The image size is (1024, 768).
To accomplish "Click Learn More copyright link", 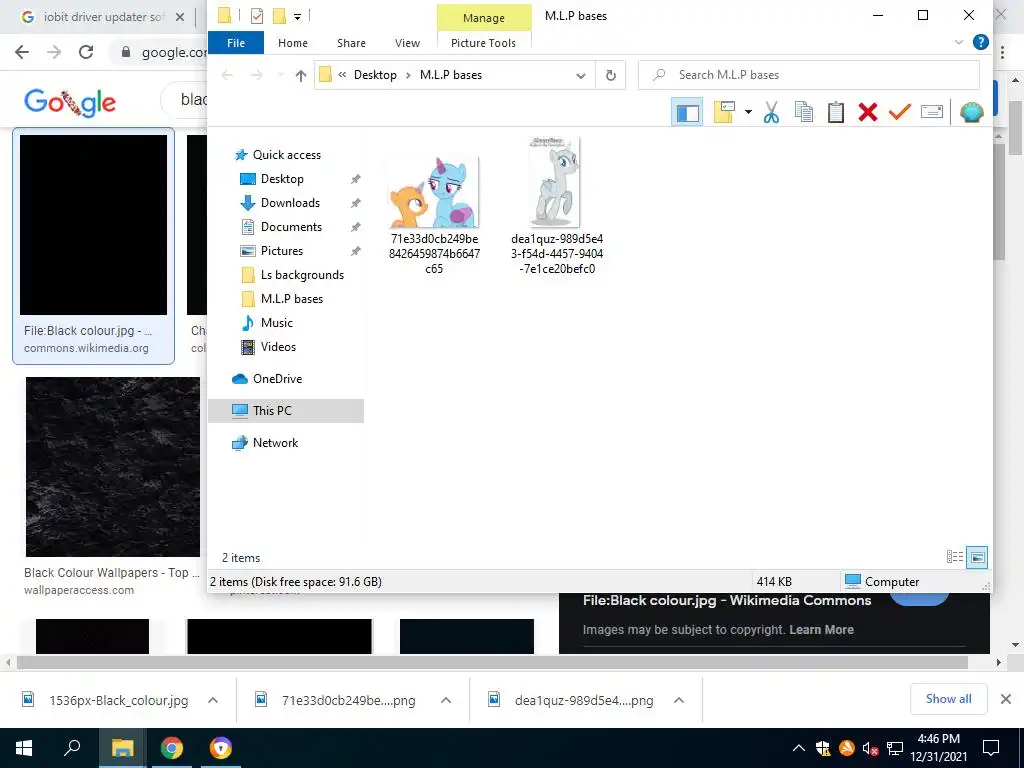I will click(821, 630).
